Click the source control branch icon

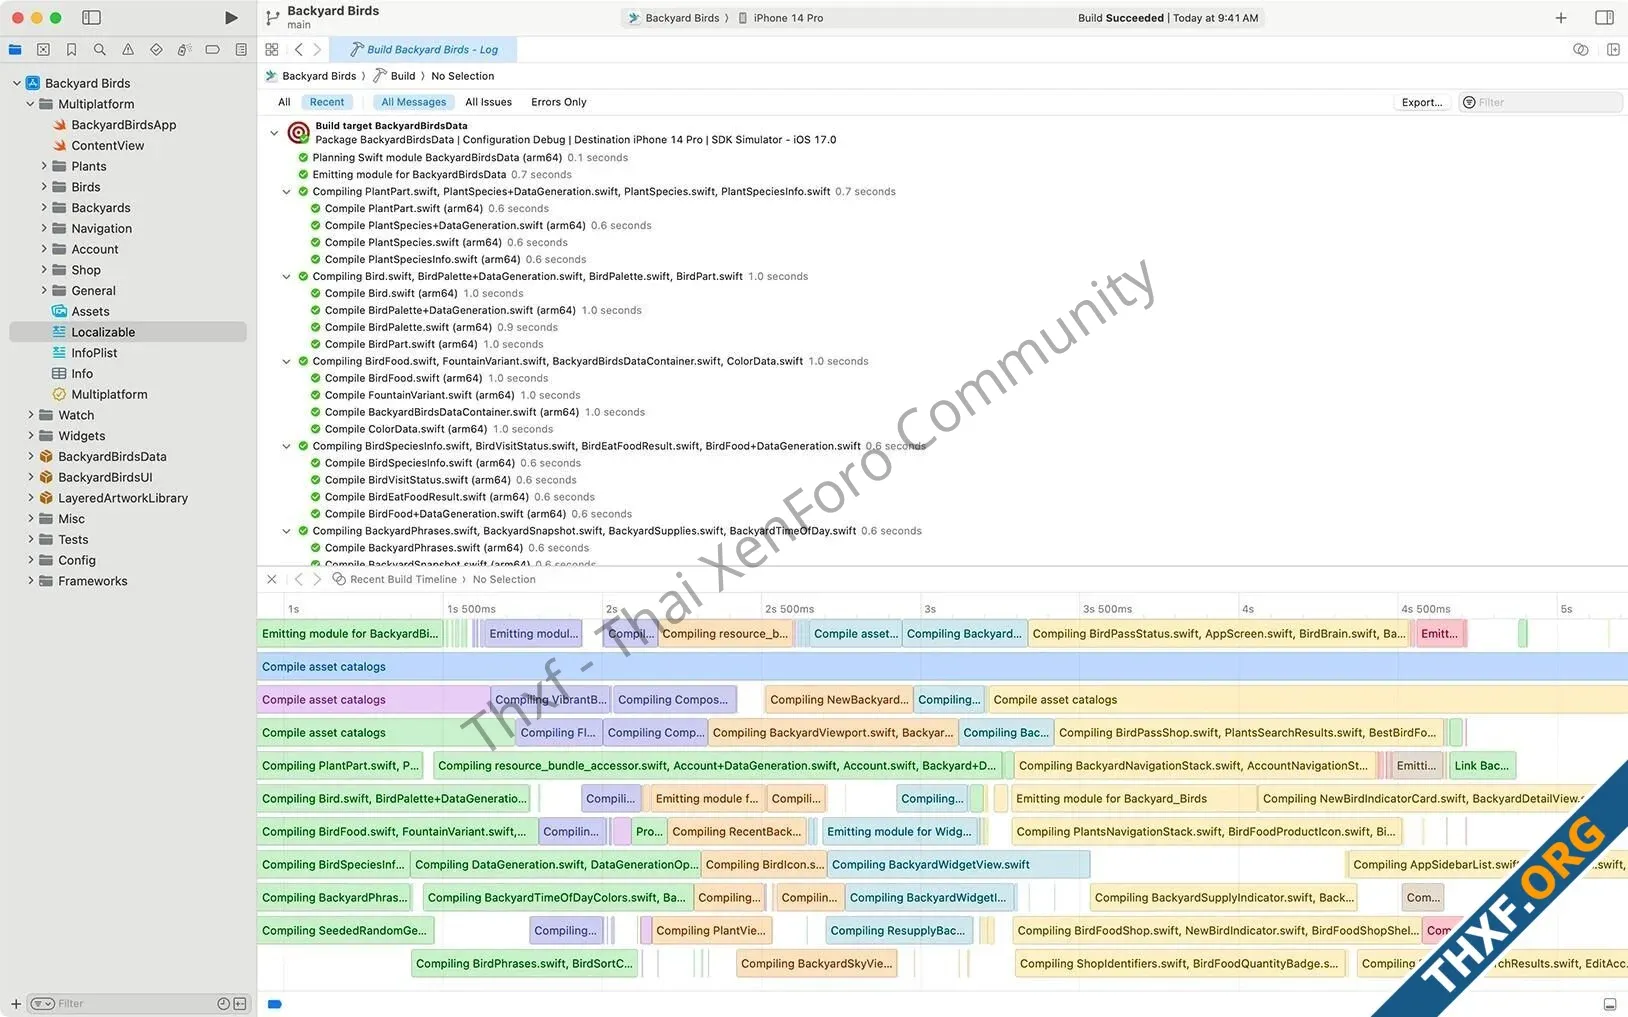272,18
